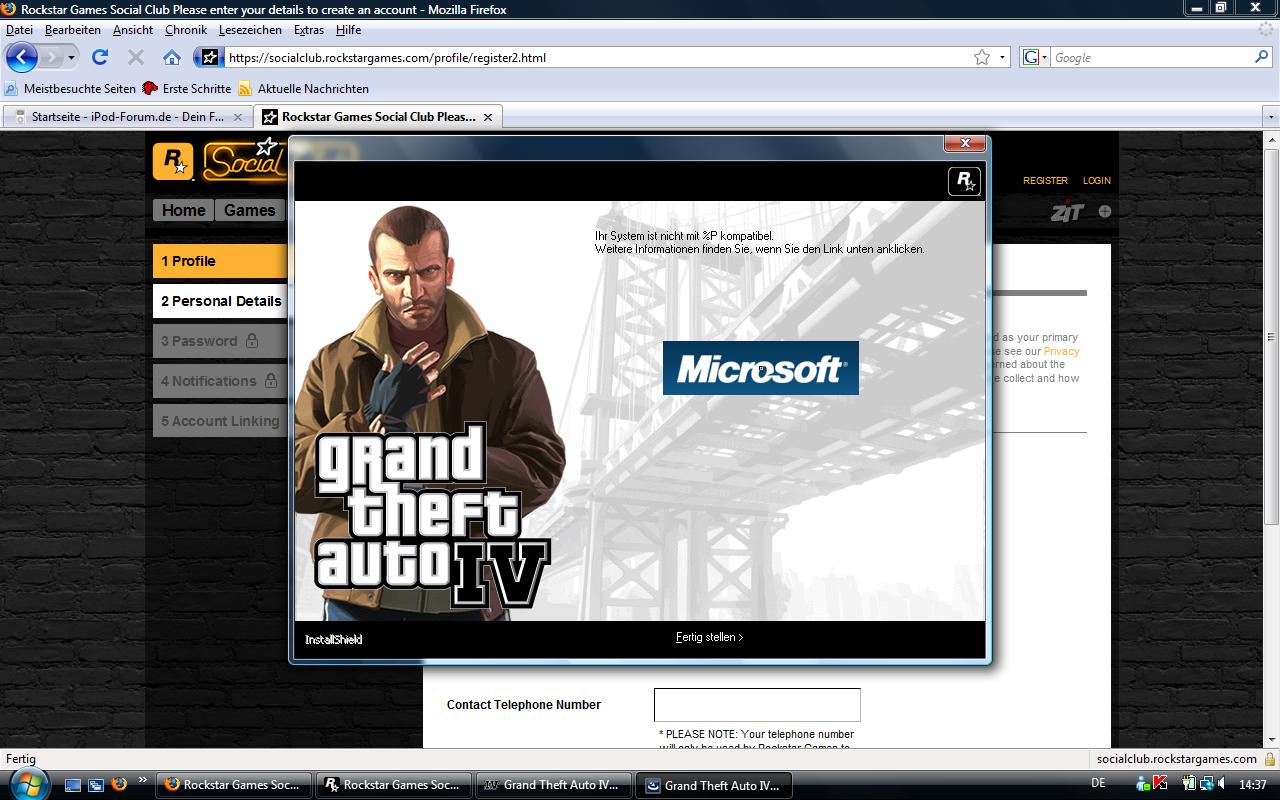Expand hidden quick launch items chevron
The image size is (1280, 800).
pos(142,779)
